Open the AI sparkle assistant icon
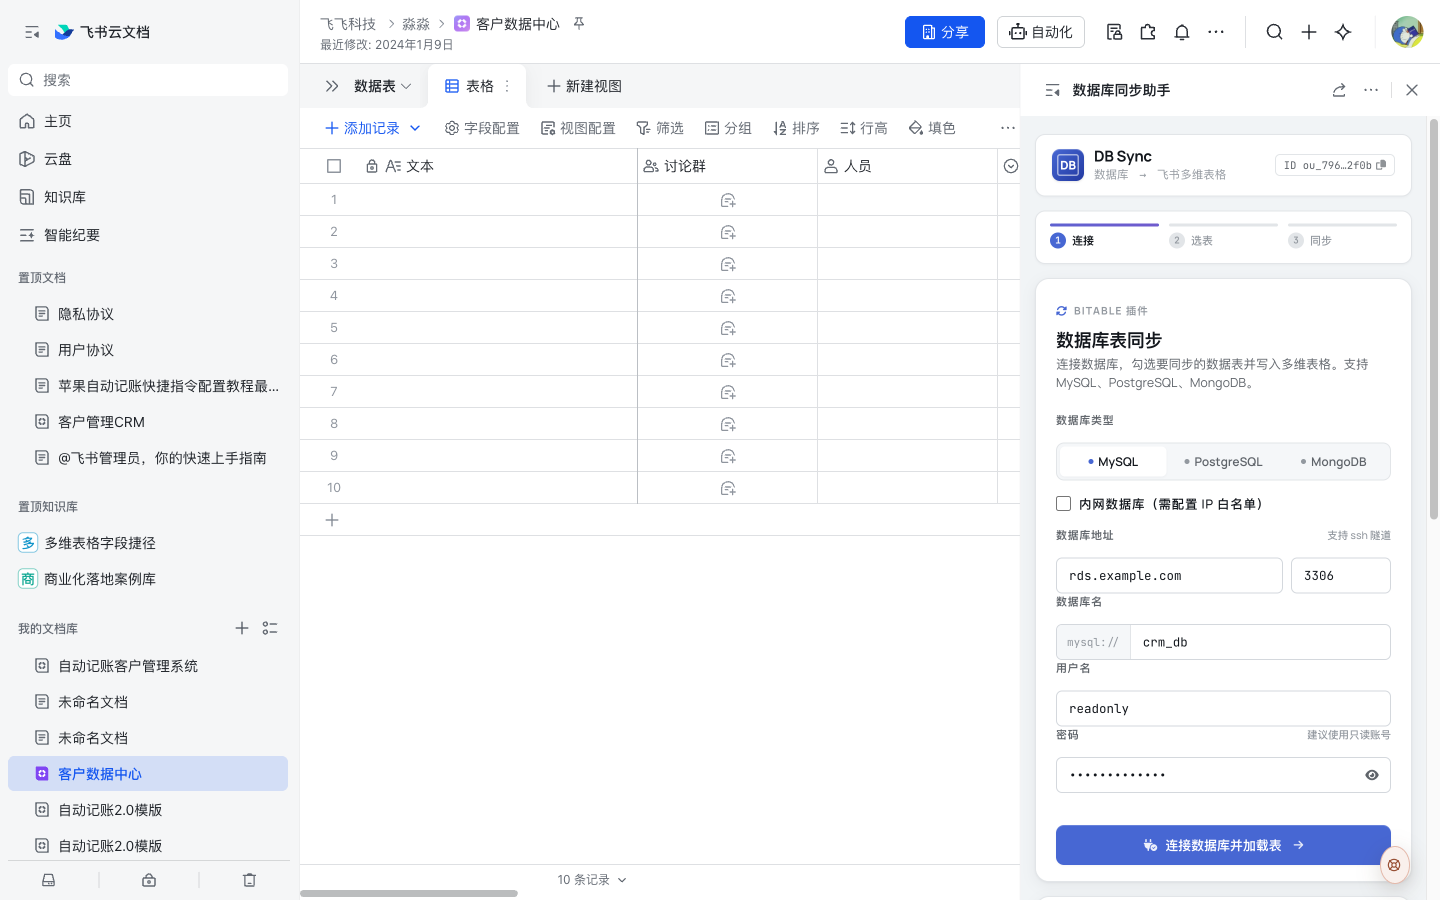This screenshot has height=900, width=1440. tap(1343, 32)
